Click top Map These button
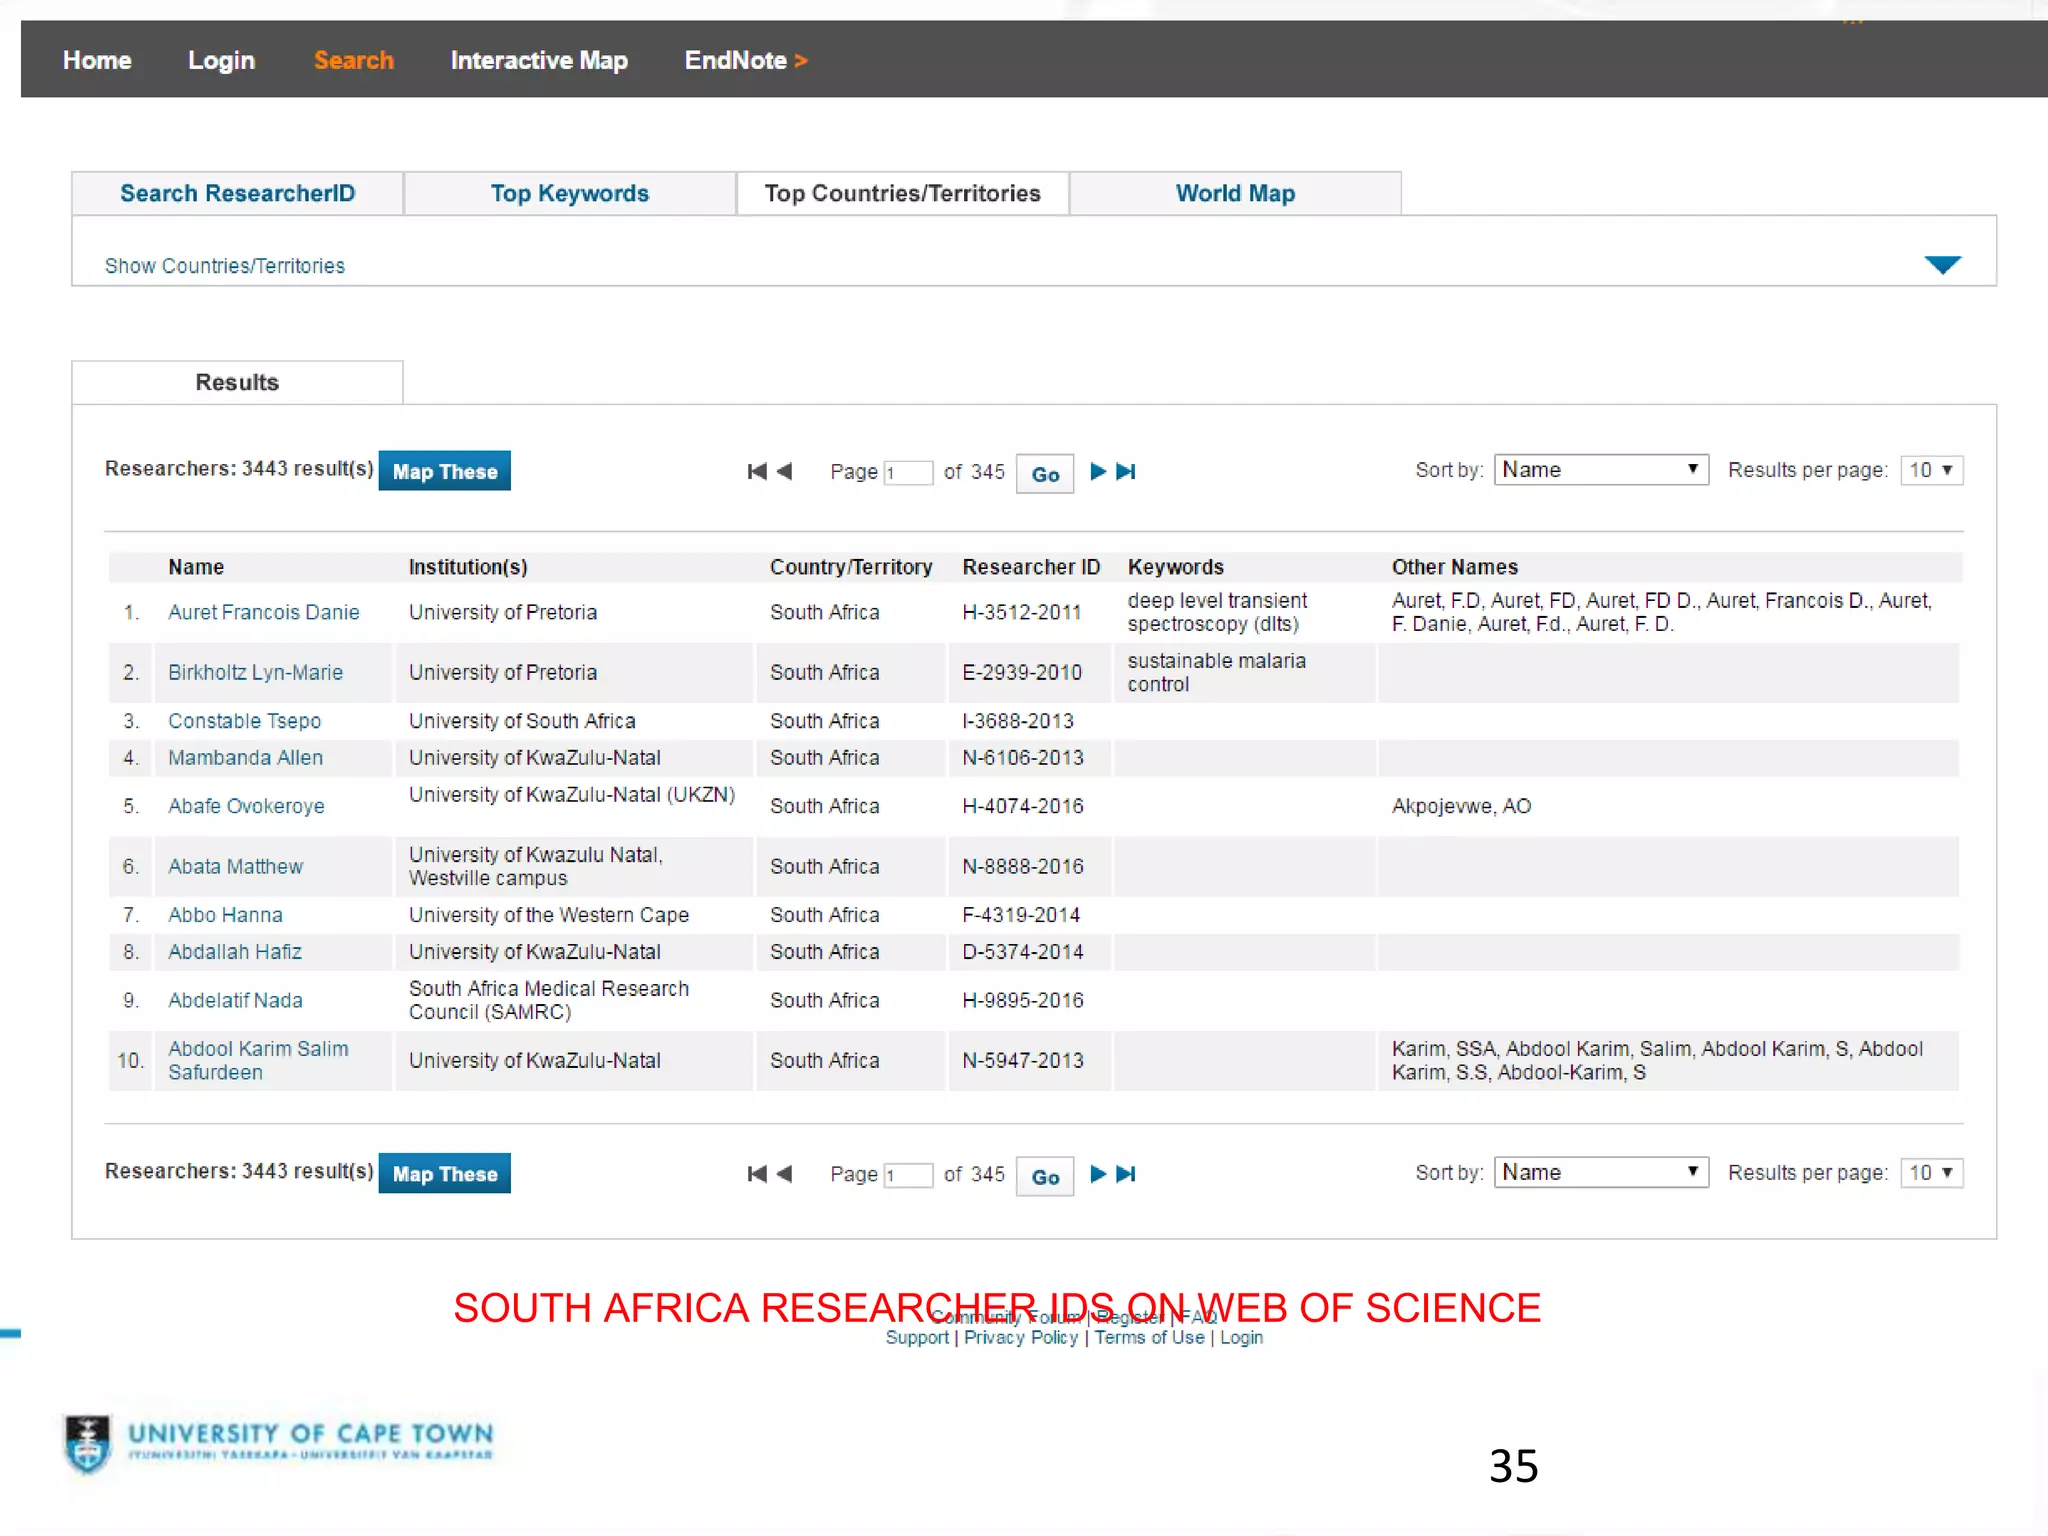The image size is (2048, 1536). (445, 471)
